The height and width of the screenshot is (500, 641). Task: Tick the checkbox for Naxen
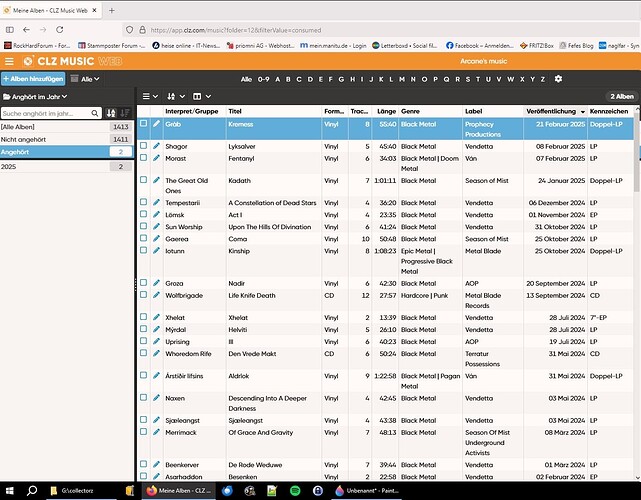coord(143,397)
